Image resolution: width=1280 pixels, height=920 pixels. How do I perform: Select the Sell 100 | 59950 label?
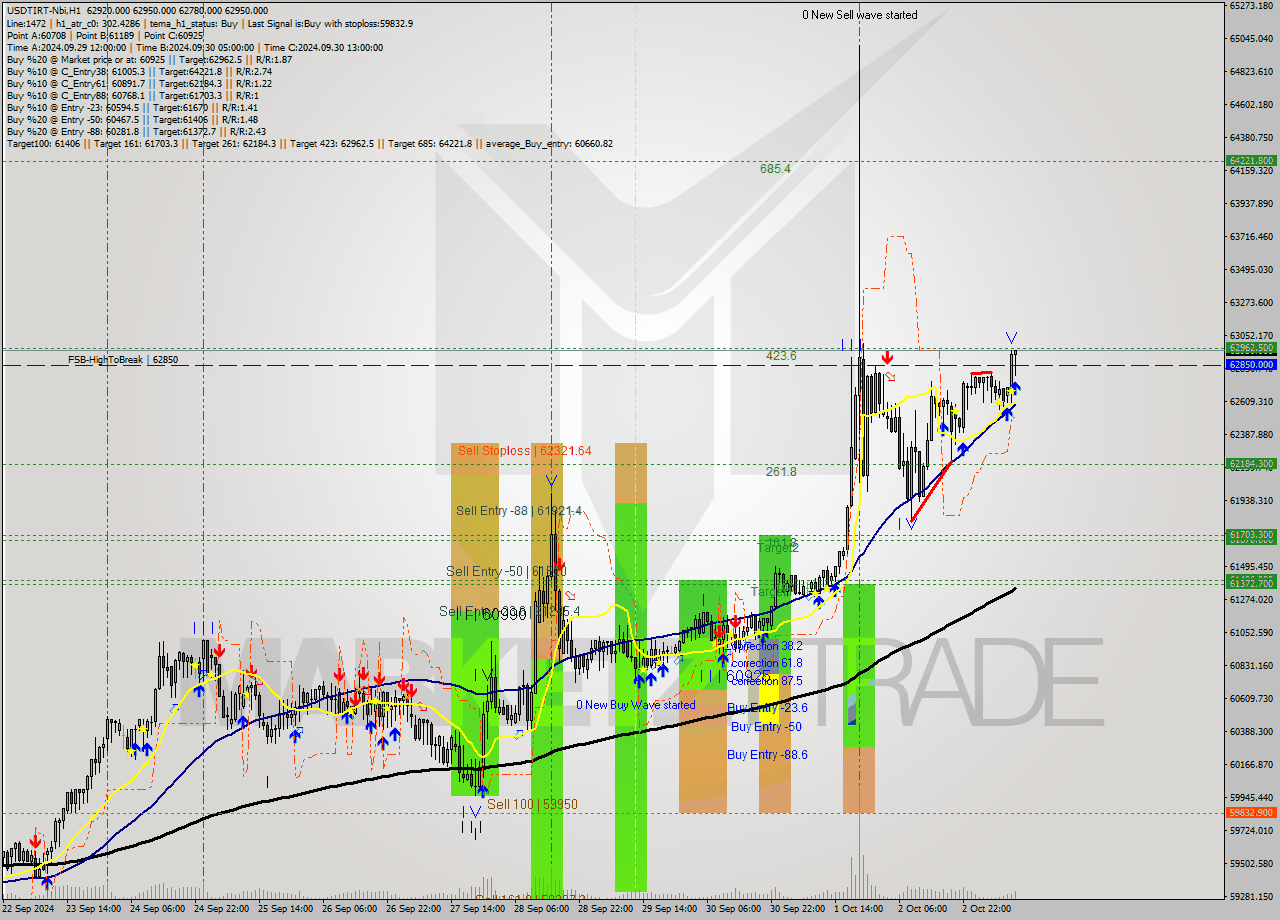point(532,804)
